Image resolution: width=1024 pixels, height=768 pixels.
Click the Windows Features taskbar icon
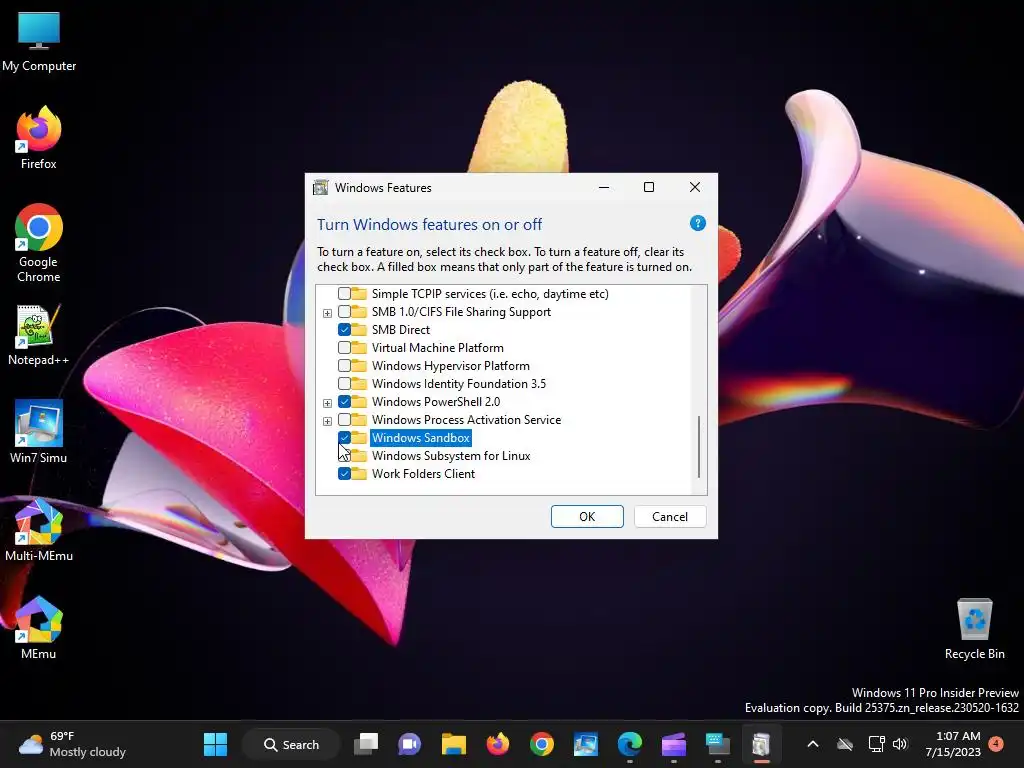pos(761,744)
